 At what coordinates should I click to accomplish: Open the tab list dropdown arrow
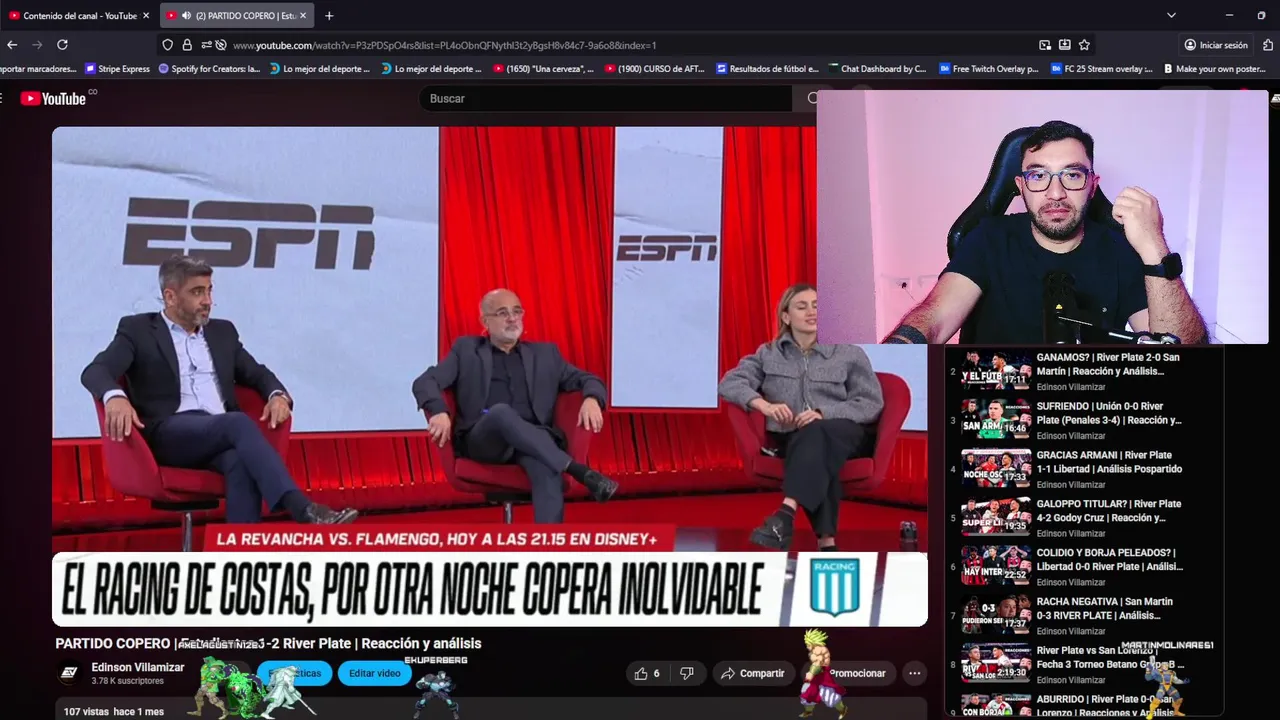[1171, 16]
